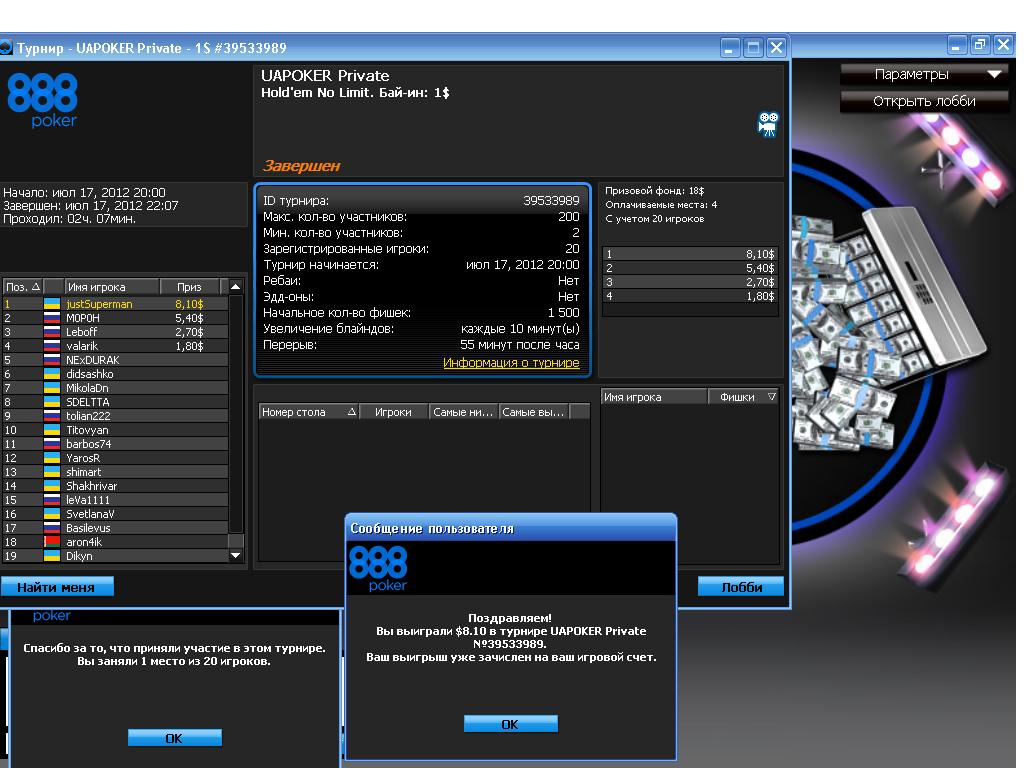
Task: Sort players by the Поз. column header
Action: (22, 287)
